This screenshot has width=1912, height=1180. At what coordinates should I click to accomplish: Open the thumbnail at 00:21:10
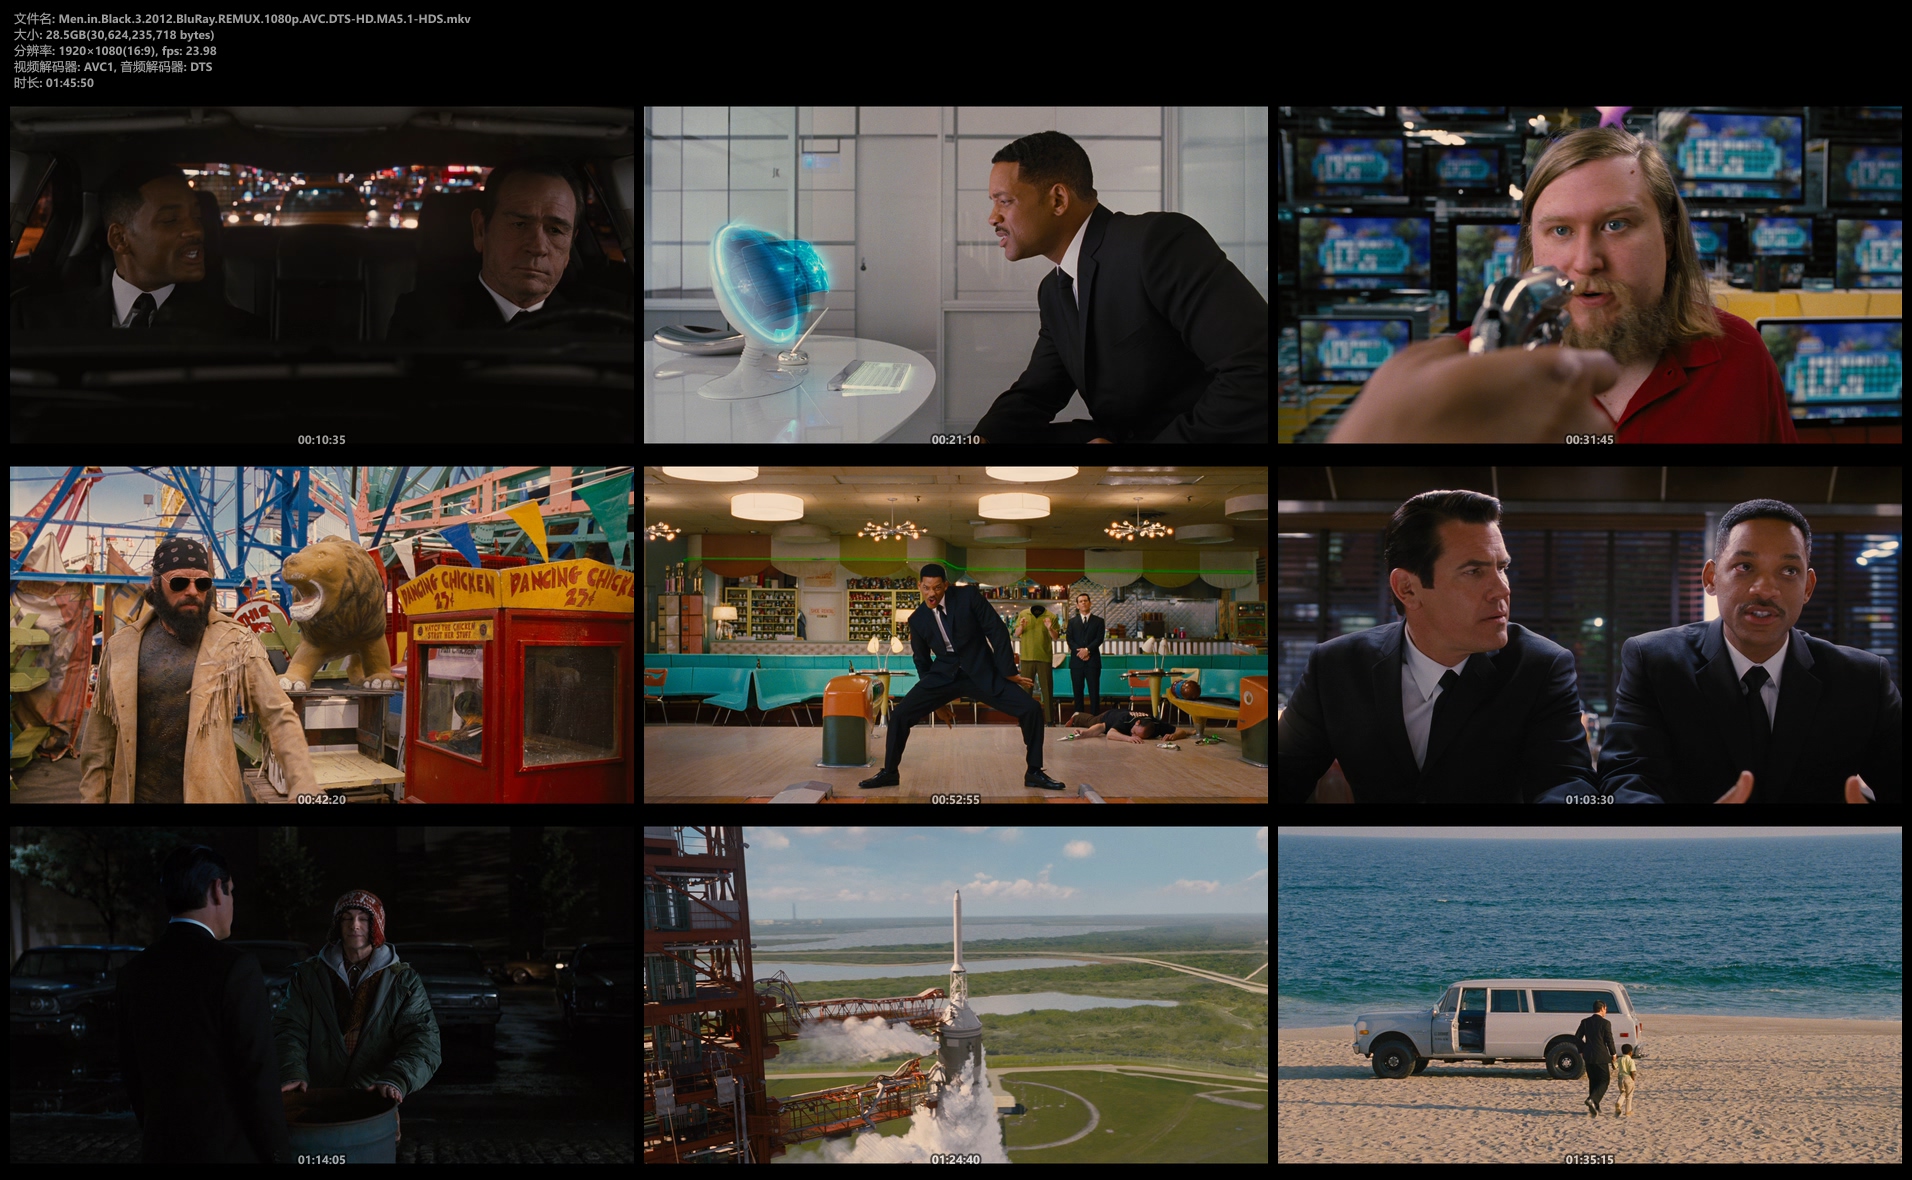[956, 275]
